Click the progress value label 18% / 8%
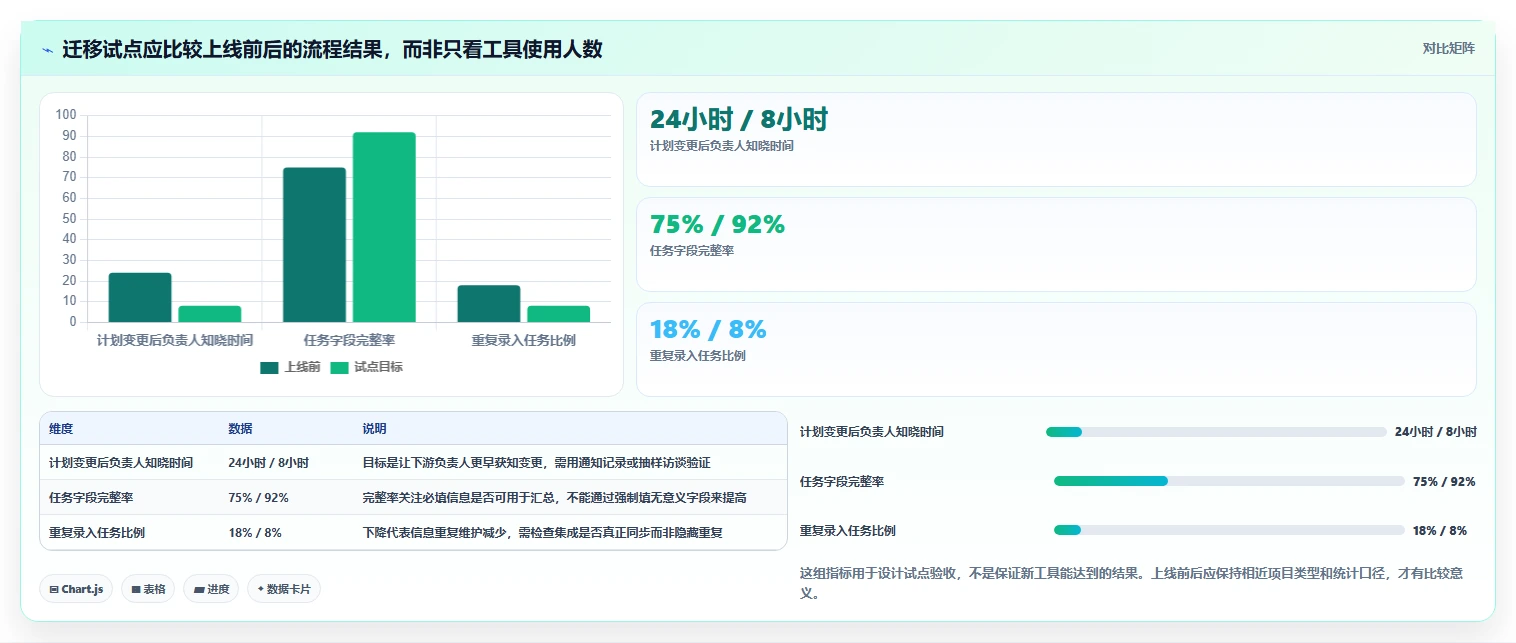The height and width of the screenshot is (643, 1516). point(1440,530)
